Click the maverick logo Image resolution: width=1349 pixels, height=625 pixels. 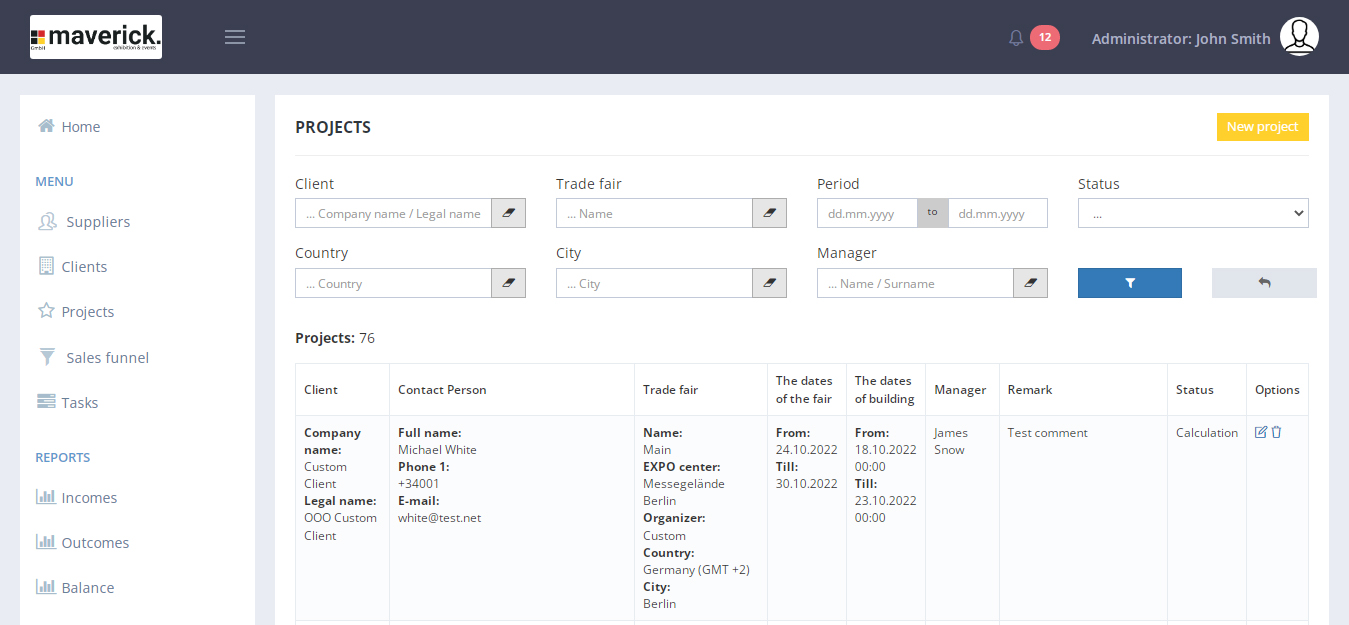tap(96, 37)
